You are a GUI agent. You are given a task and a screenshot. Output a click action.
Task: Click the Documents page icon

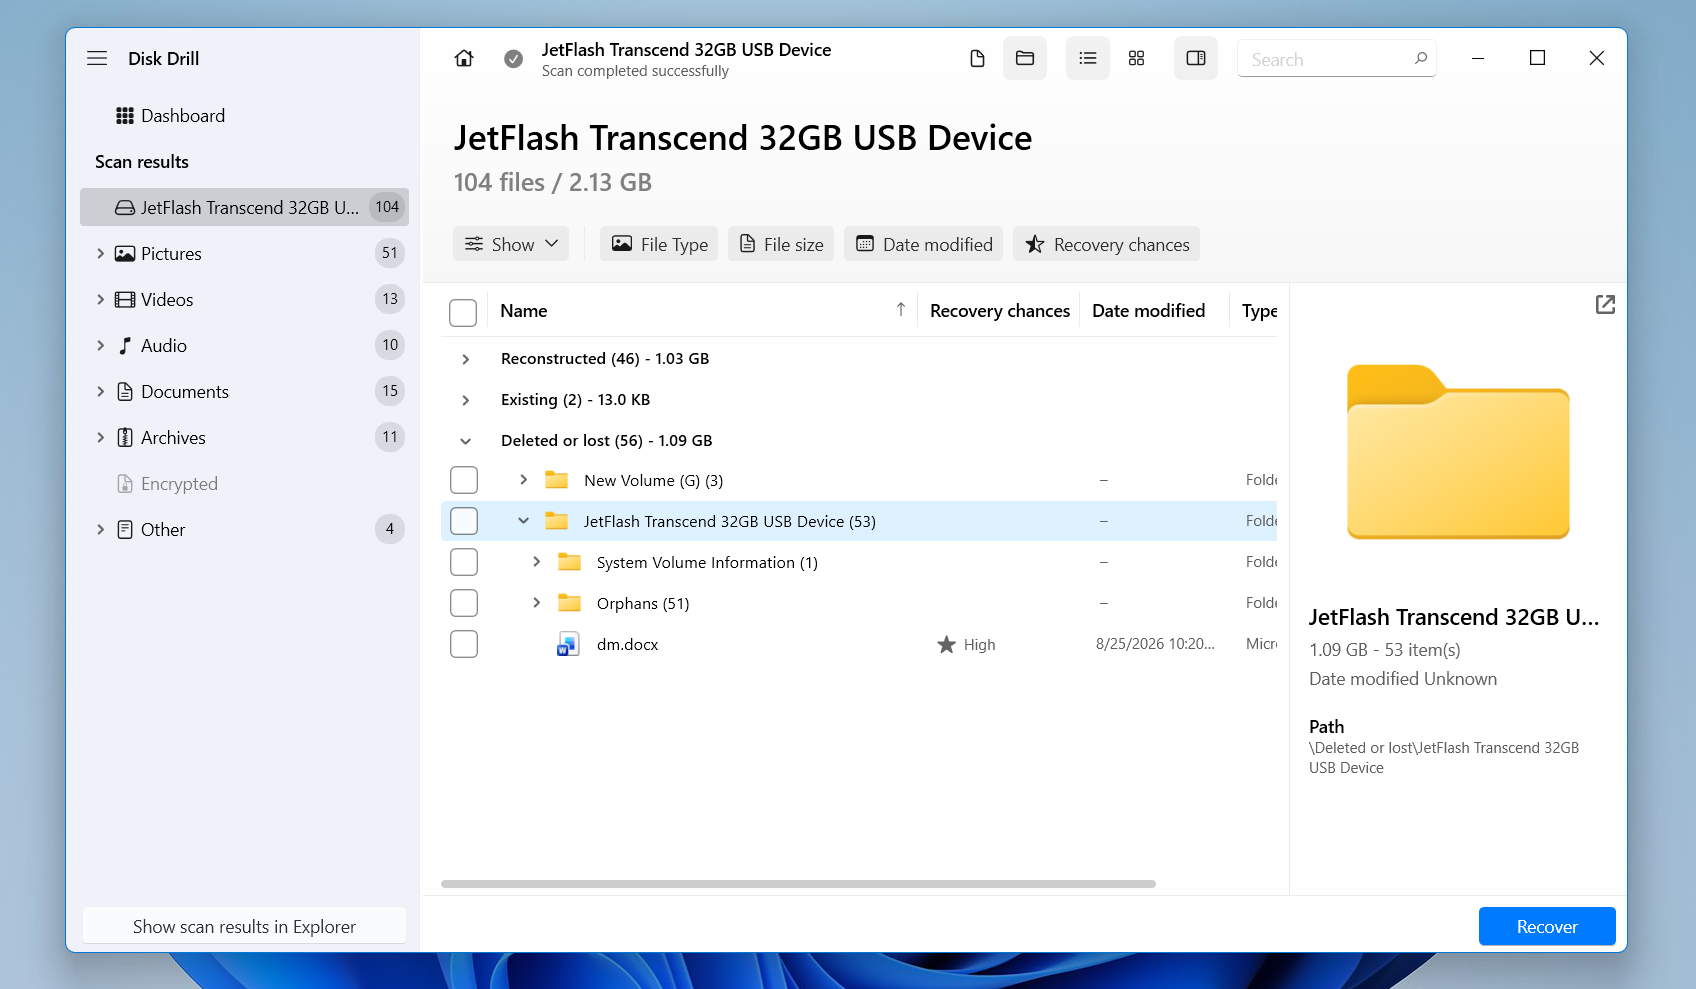[125, 392]
